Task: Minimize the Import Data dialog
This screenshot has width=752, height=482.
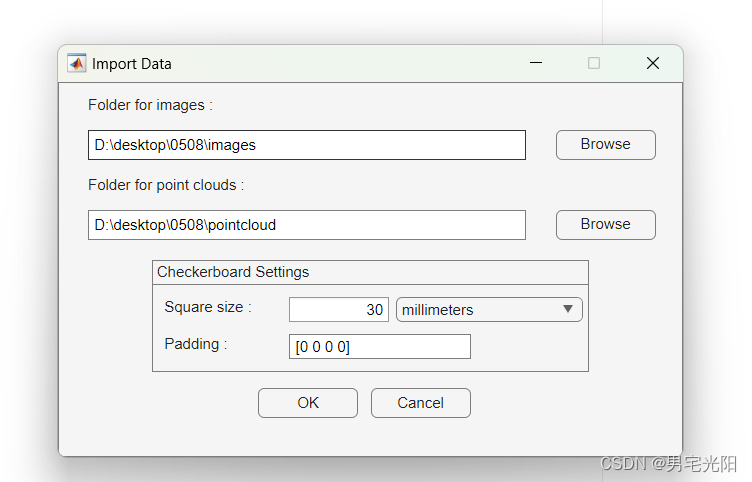Action: point(536,63)
